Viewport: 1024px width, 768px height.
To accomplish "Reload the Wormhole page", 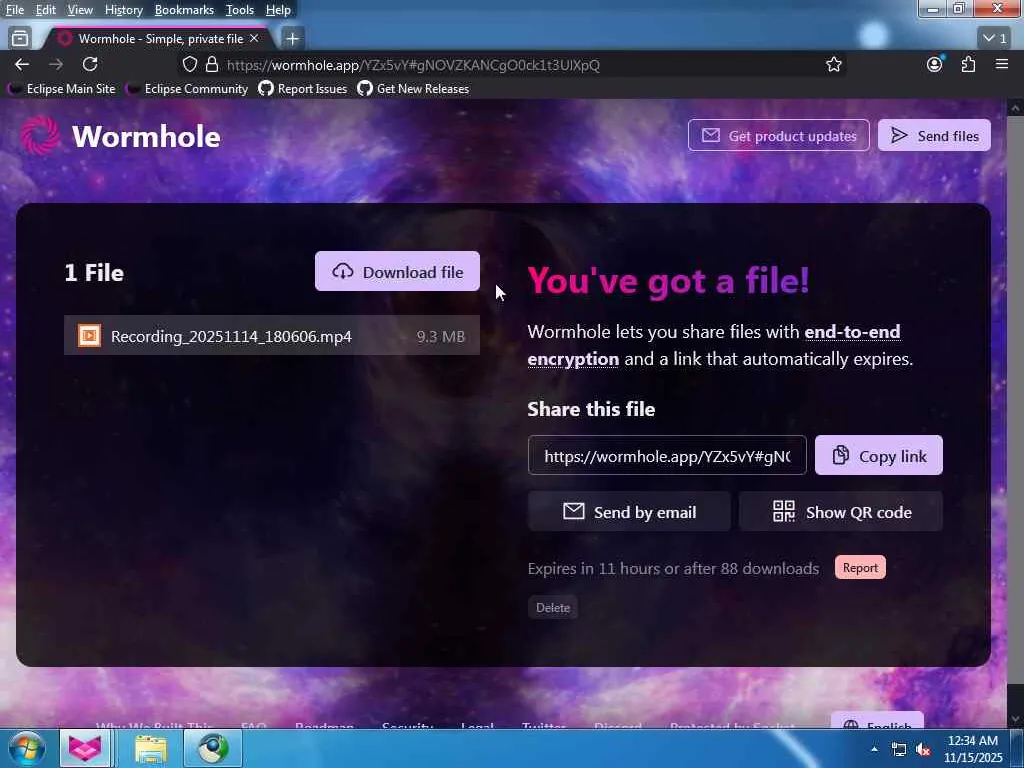I will pos(90,64).
